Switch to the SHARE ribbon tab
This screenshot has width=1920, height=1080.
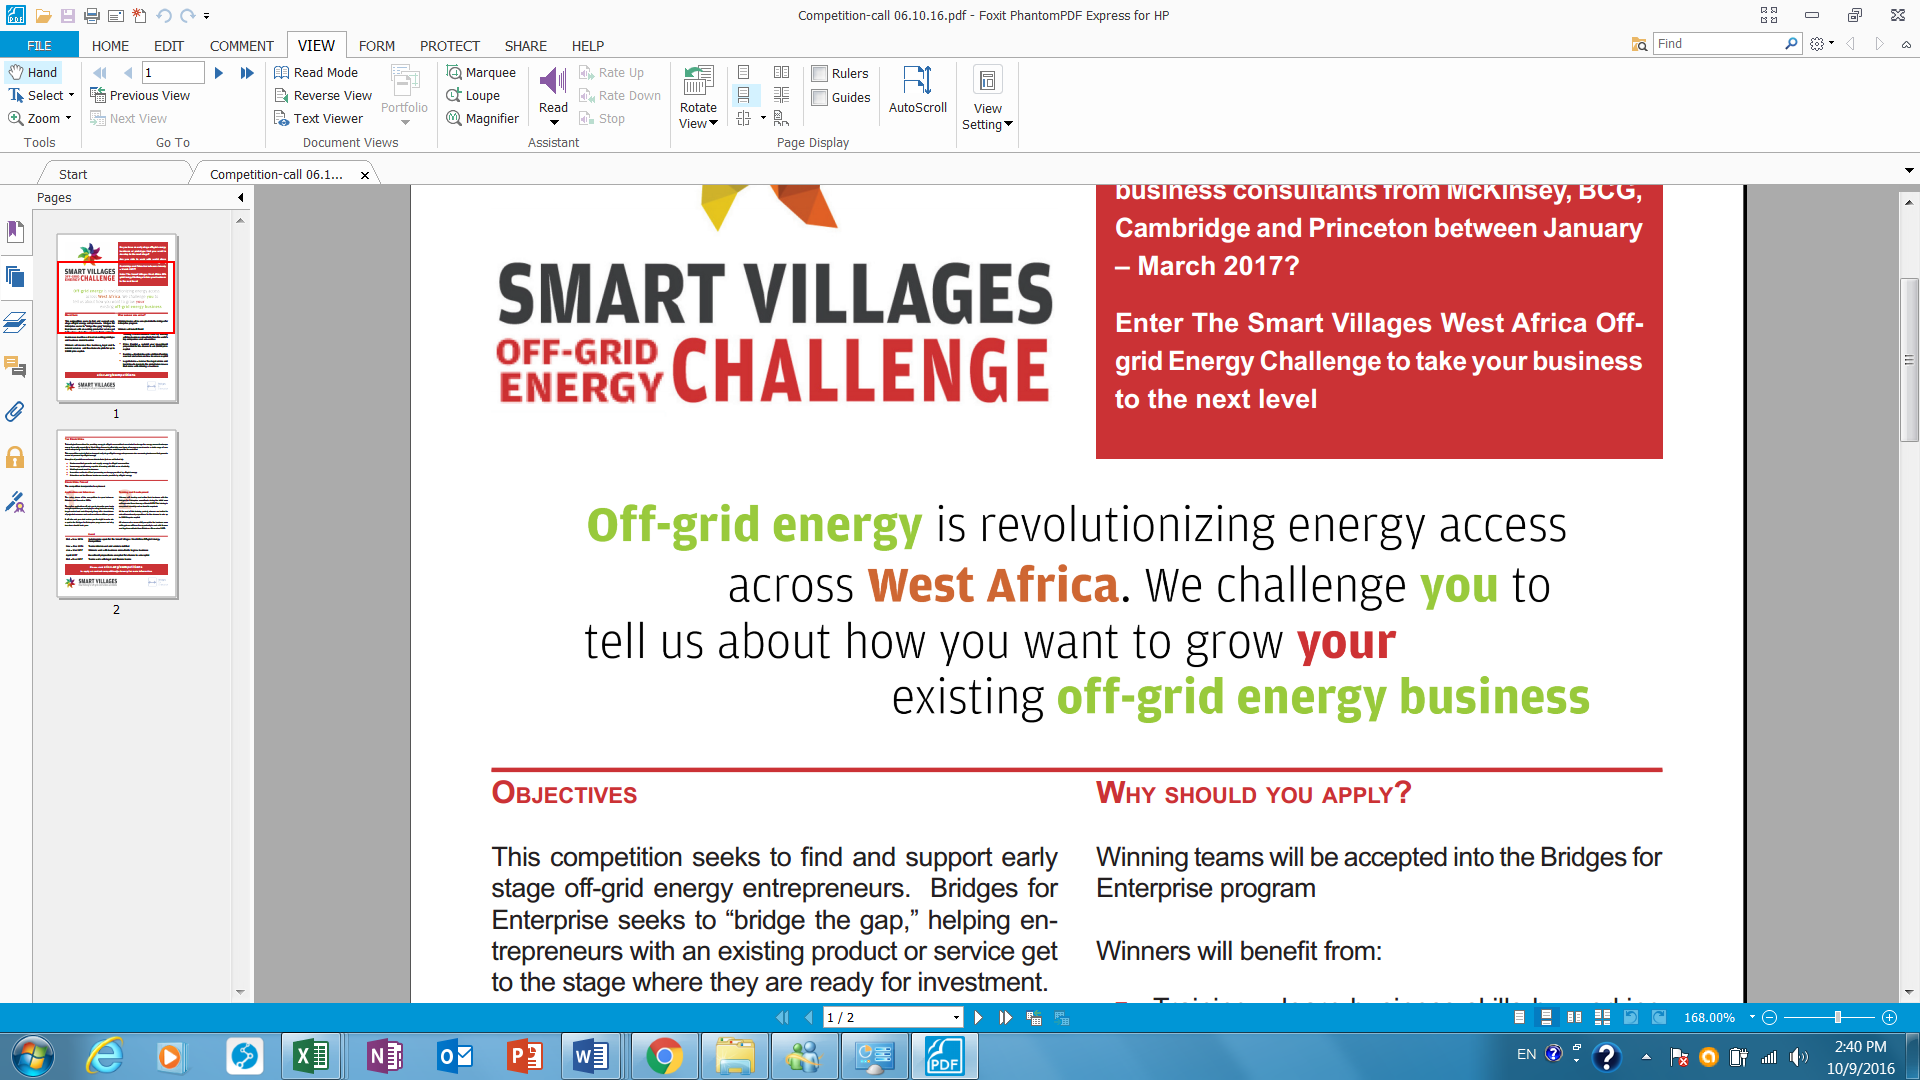click(525, 45)
